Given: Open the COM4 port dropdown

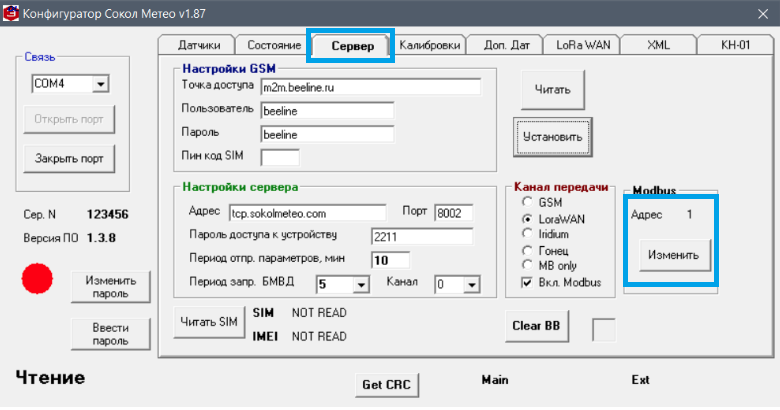Looking at the screenshot, I should click(x=100, y=84).
